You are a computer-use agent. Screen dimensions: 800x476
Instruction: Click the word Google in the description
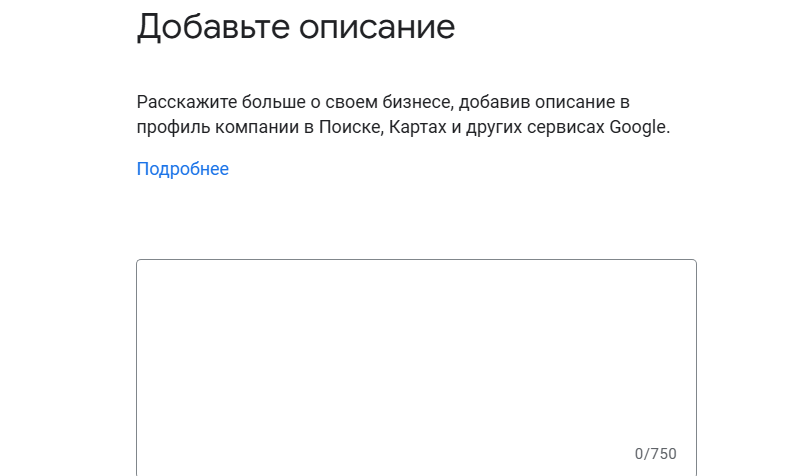(637, 128)
